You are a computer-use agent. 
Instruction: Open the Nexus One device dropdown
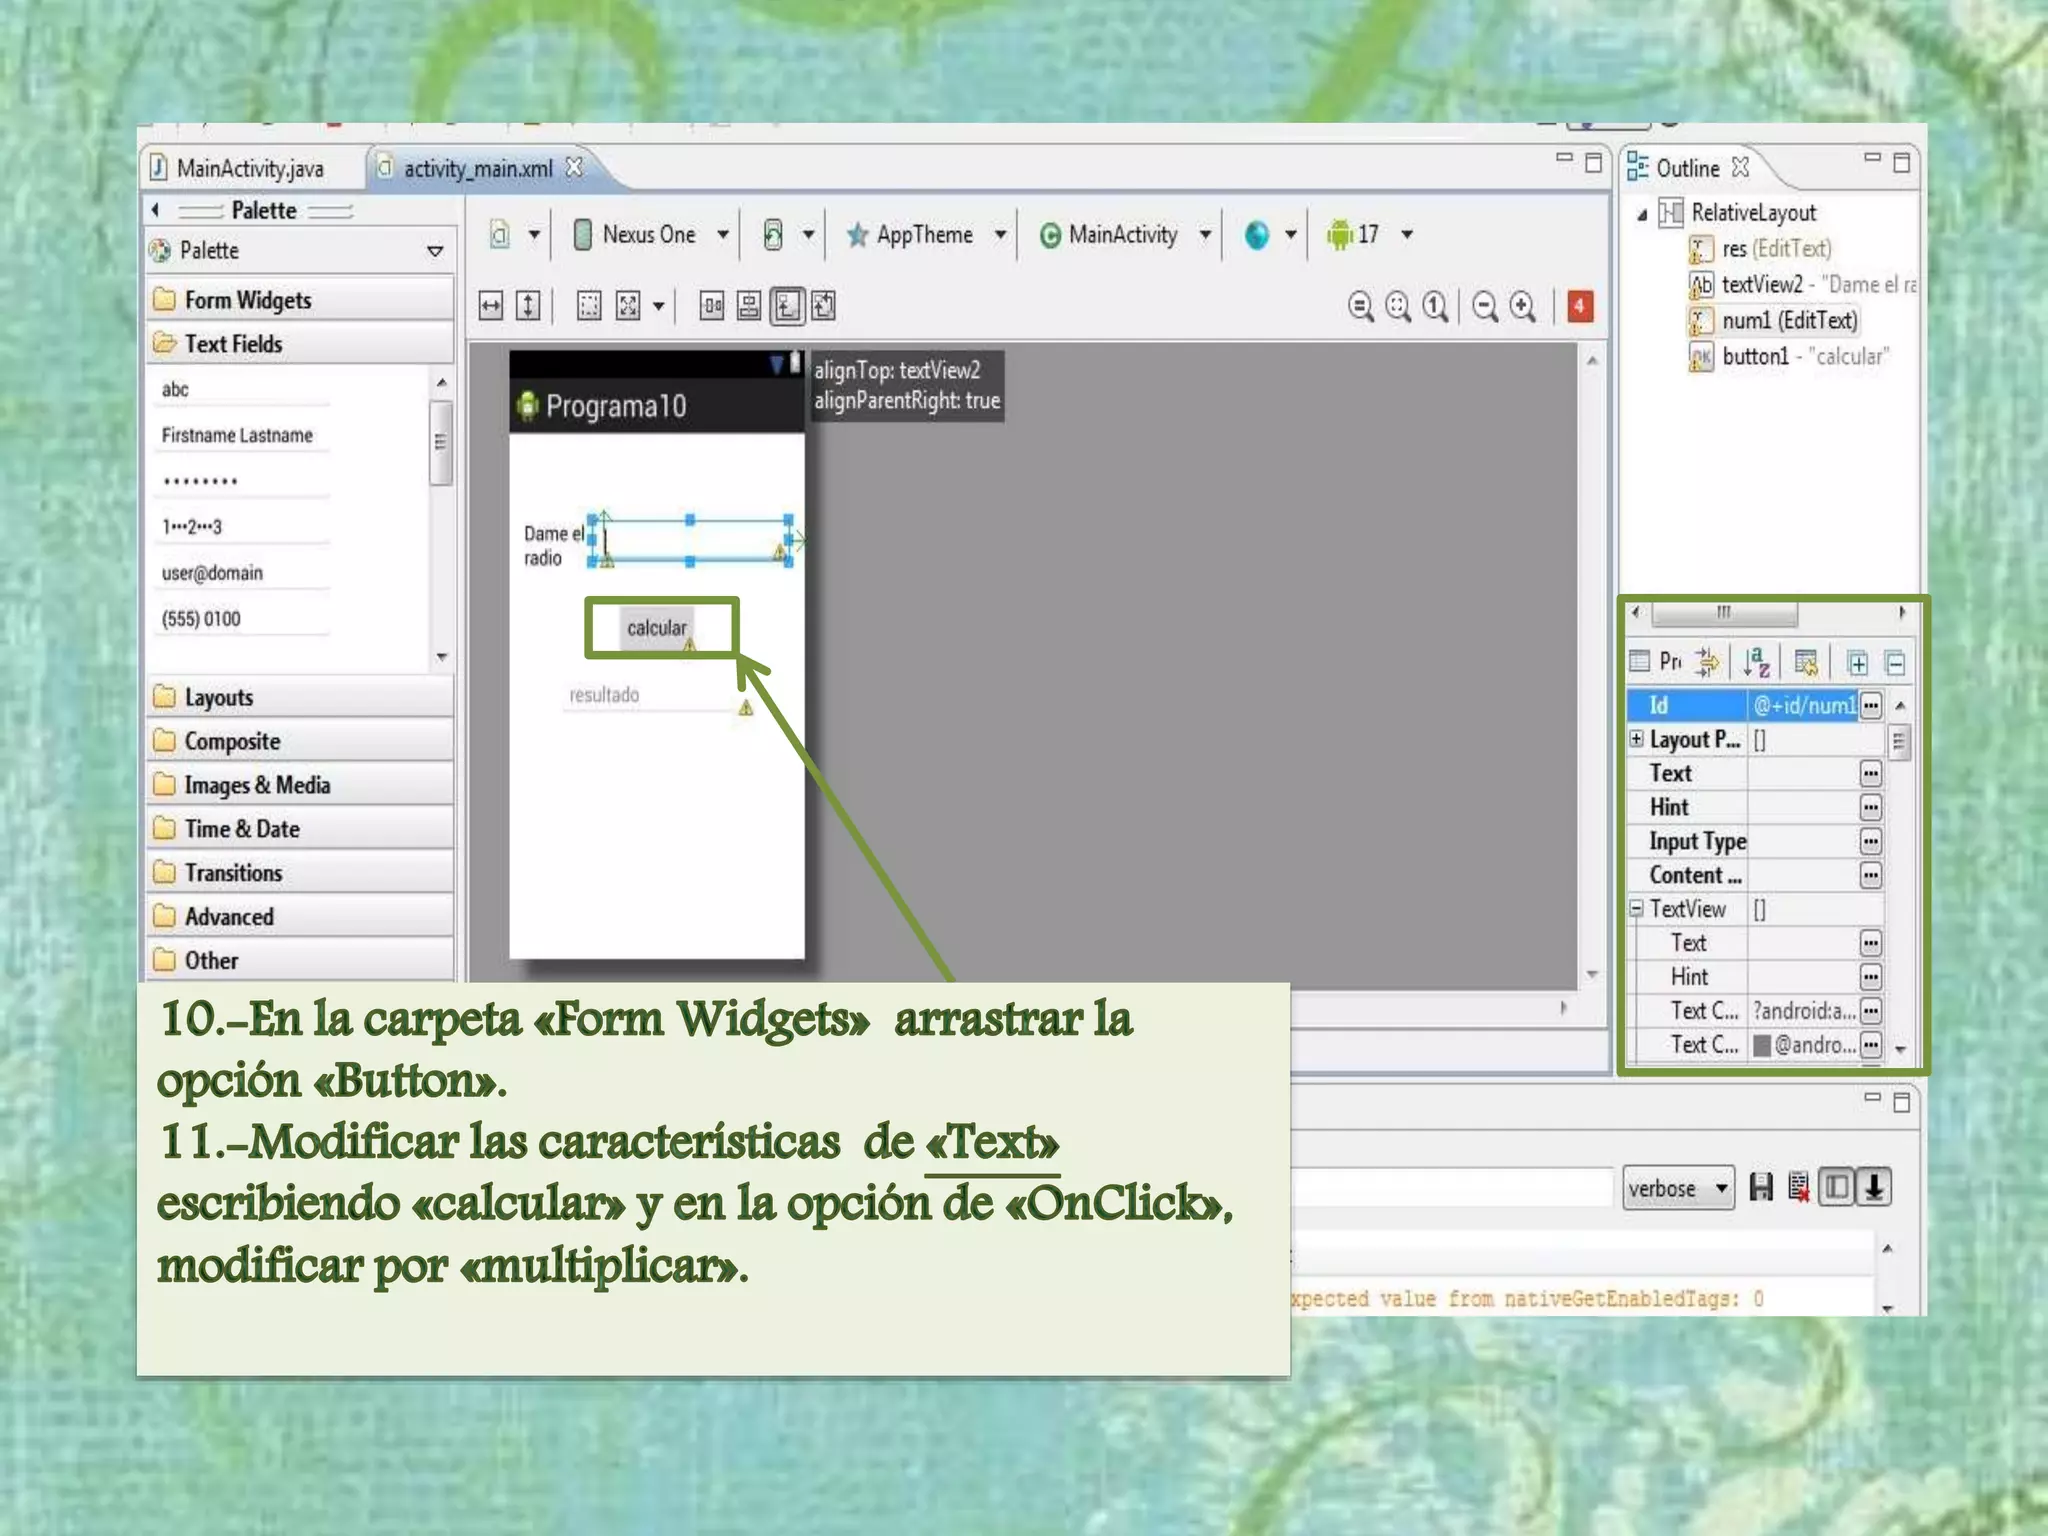(x=651, y=235)
